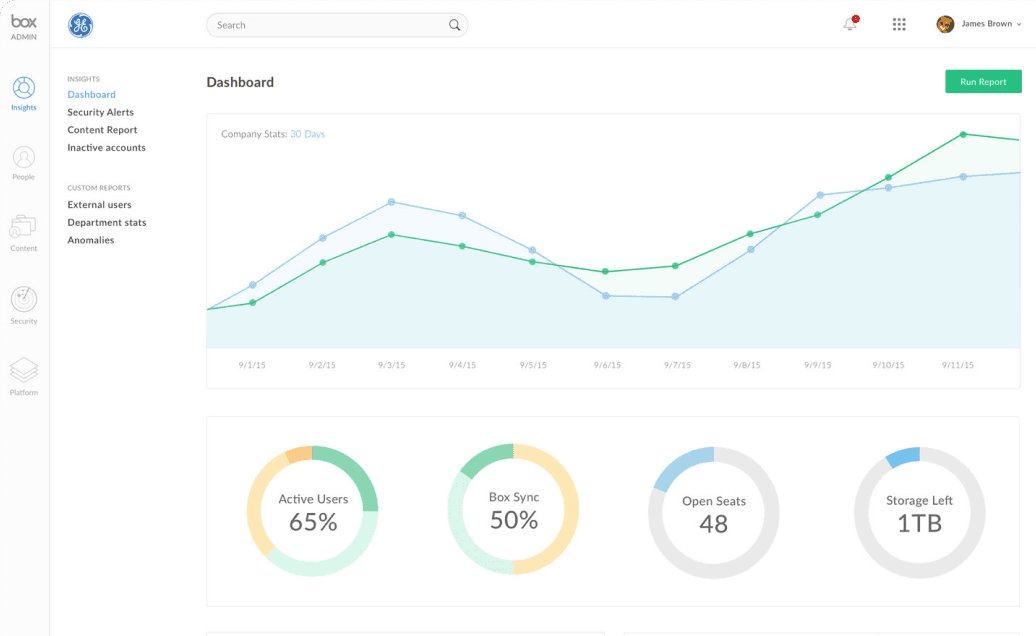1036x636 pixels.
Task: Select the blue data point above 9/3/15
Action: pos(392,202)
